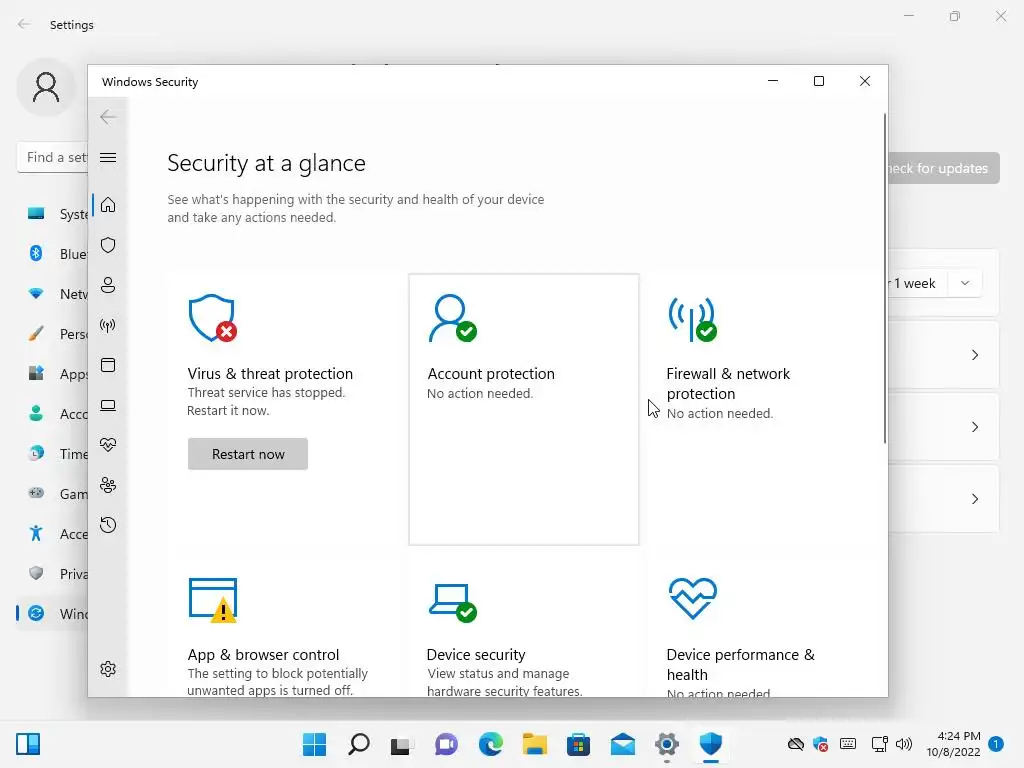Open Settings user profile avatar
Viewport: 1024px width, 768px height.
(46, 87)
